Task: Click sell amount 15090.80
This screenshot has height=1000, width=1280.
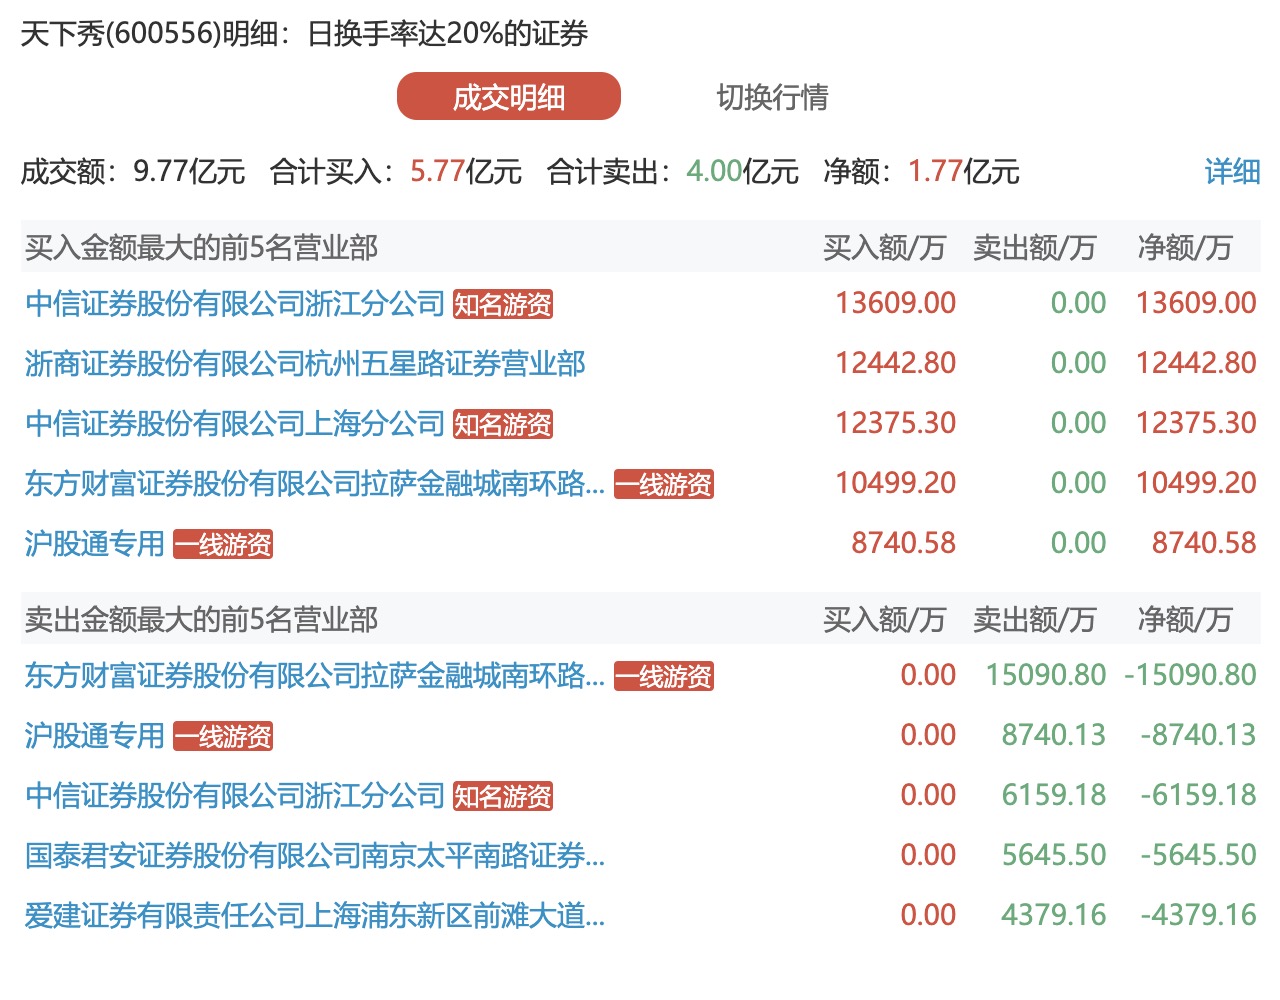Action: [x=1046, y=675]
